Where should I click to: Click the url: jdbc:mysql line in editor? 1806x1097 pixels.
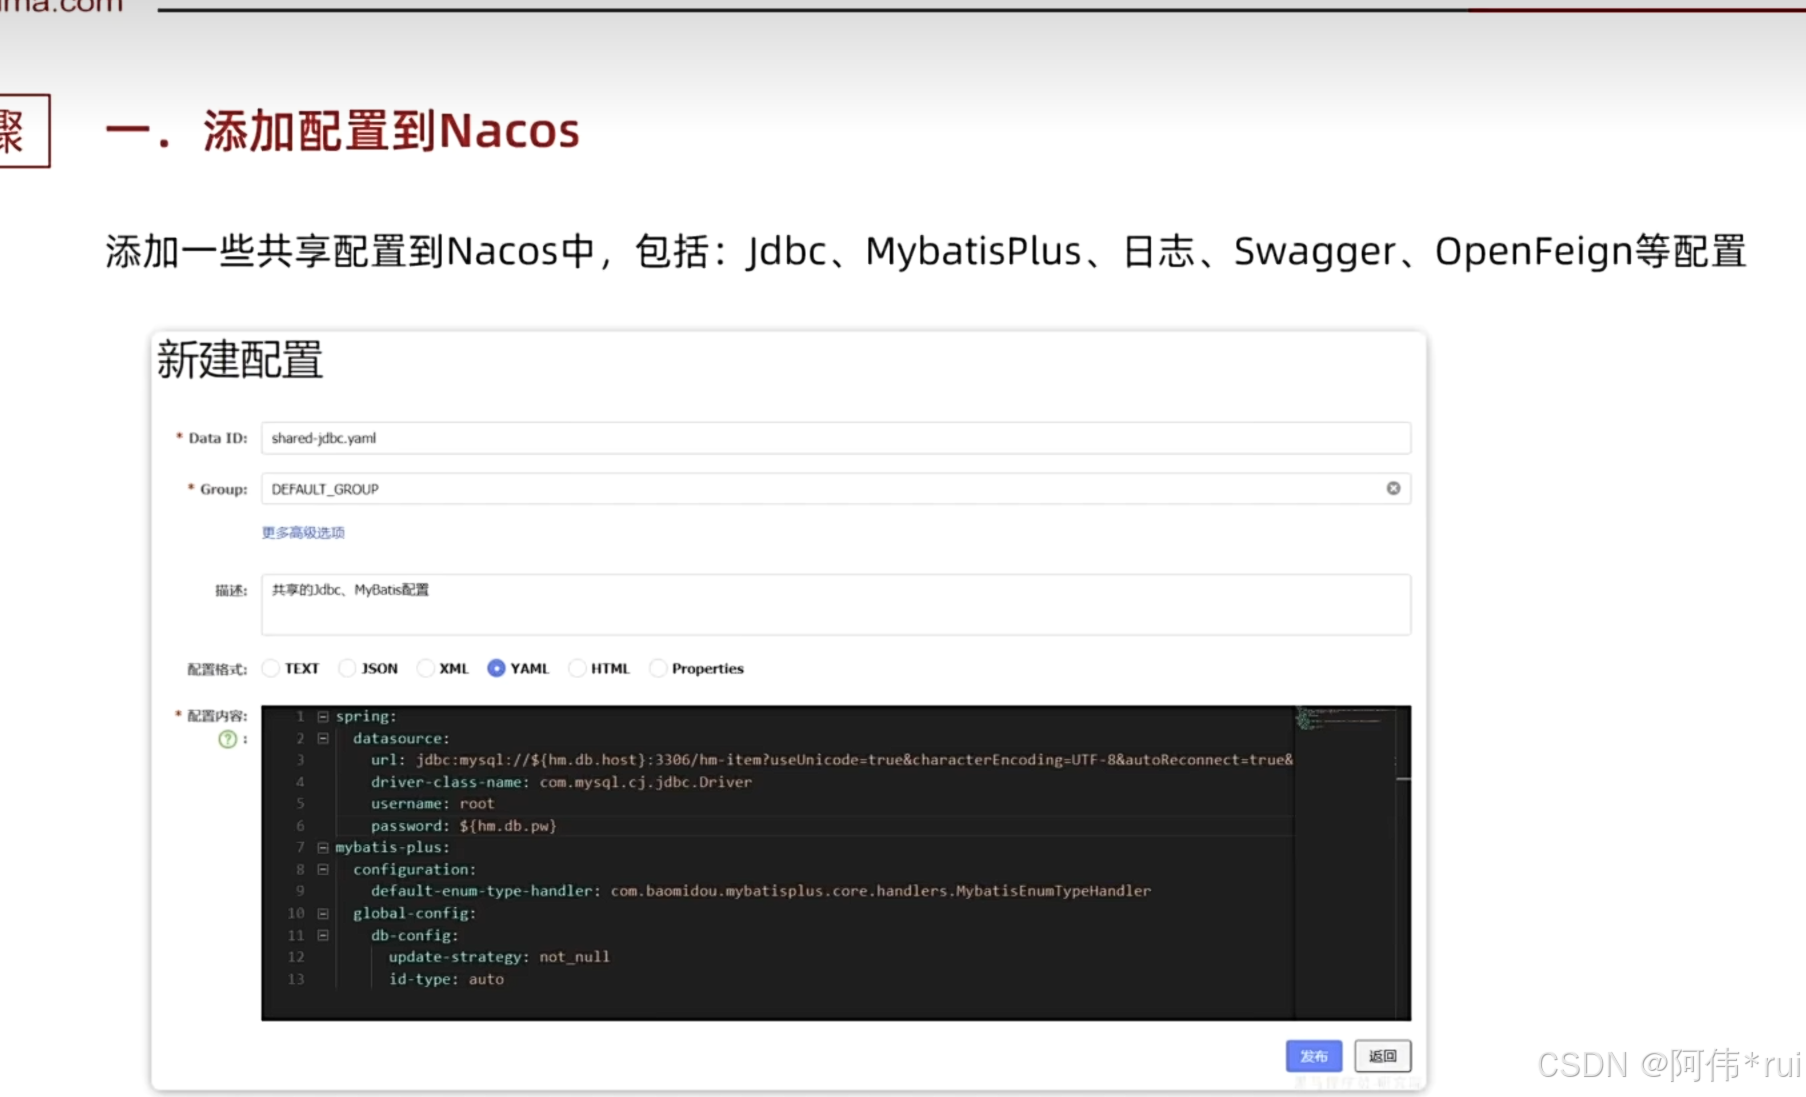tap(831, 760)
